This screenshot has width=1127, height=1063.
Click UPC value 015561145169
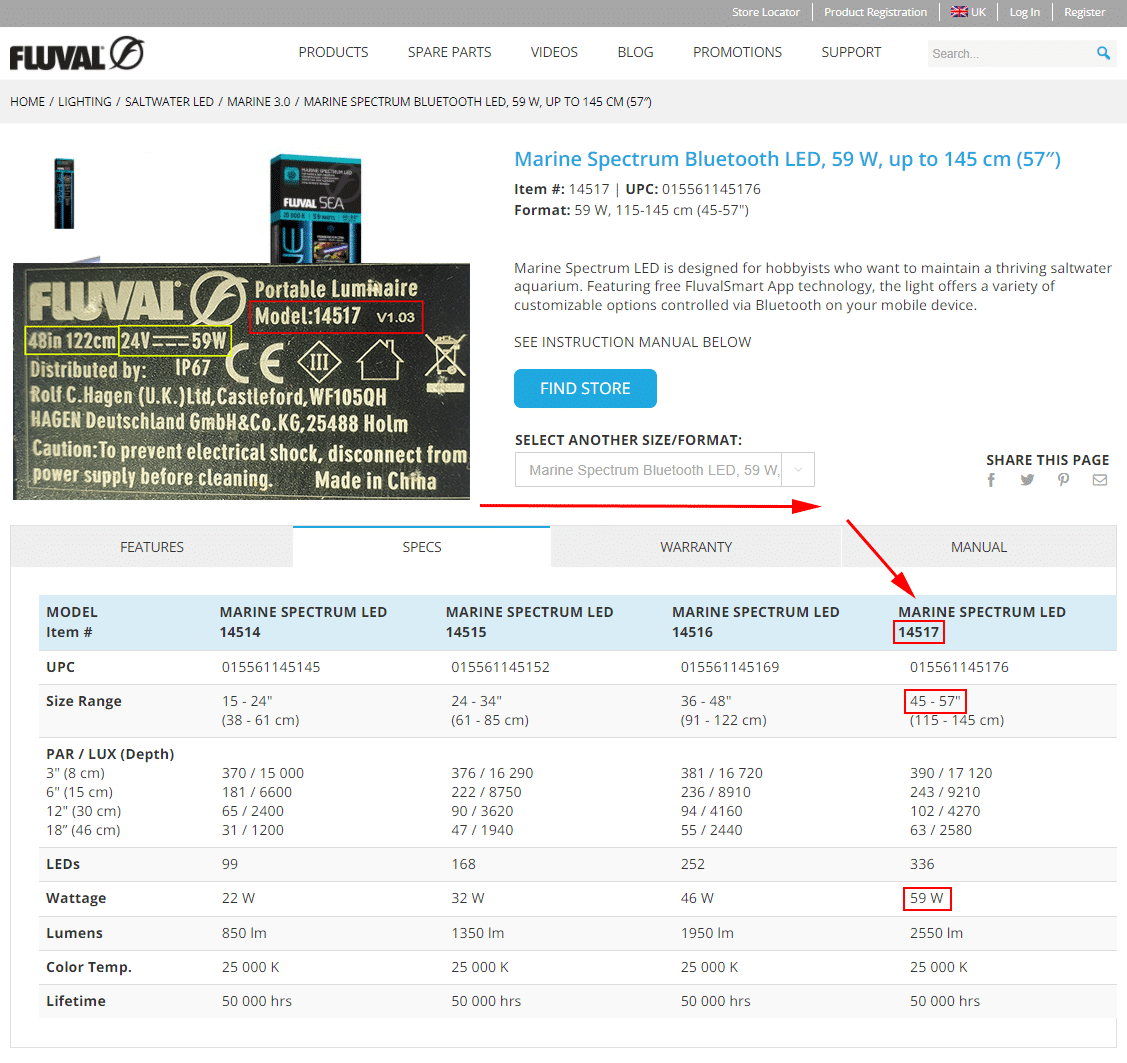pyautogui.click(x=730, y=668)
